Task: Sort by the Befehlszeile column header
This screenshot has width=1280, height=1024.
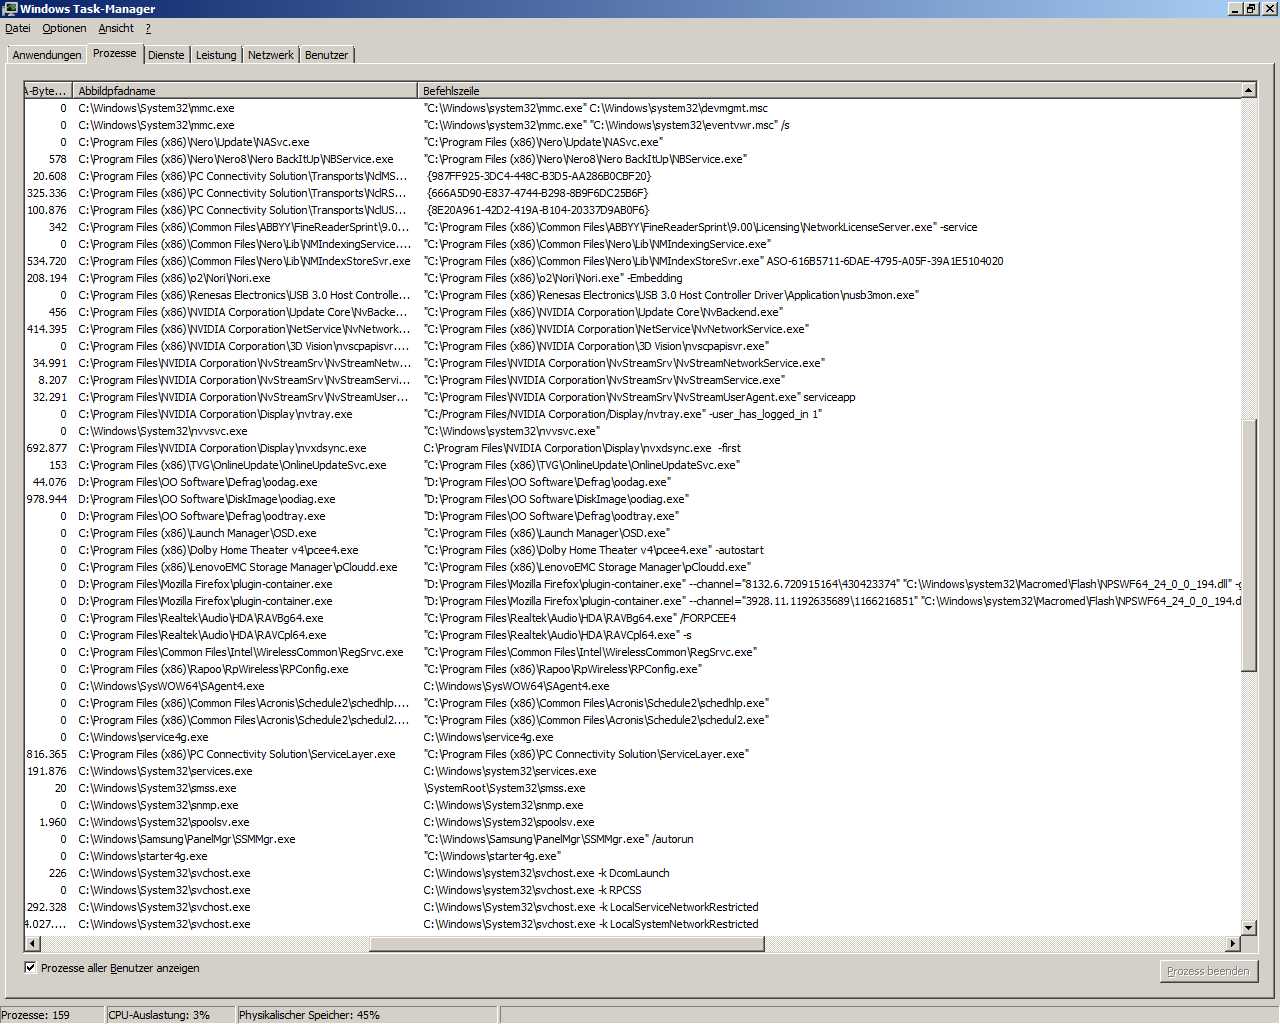Action: [x=829, y=90]
